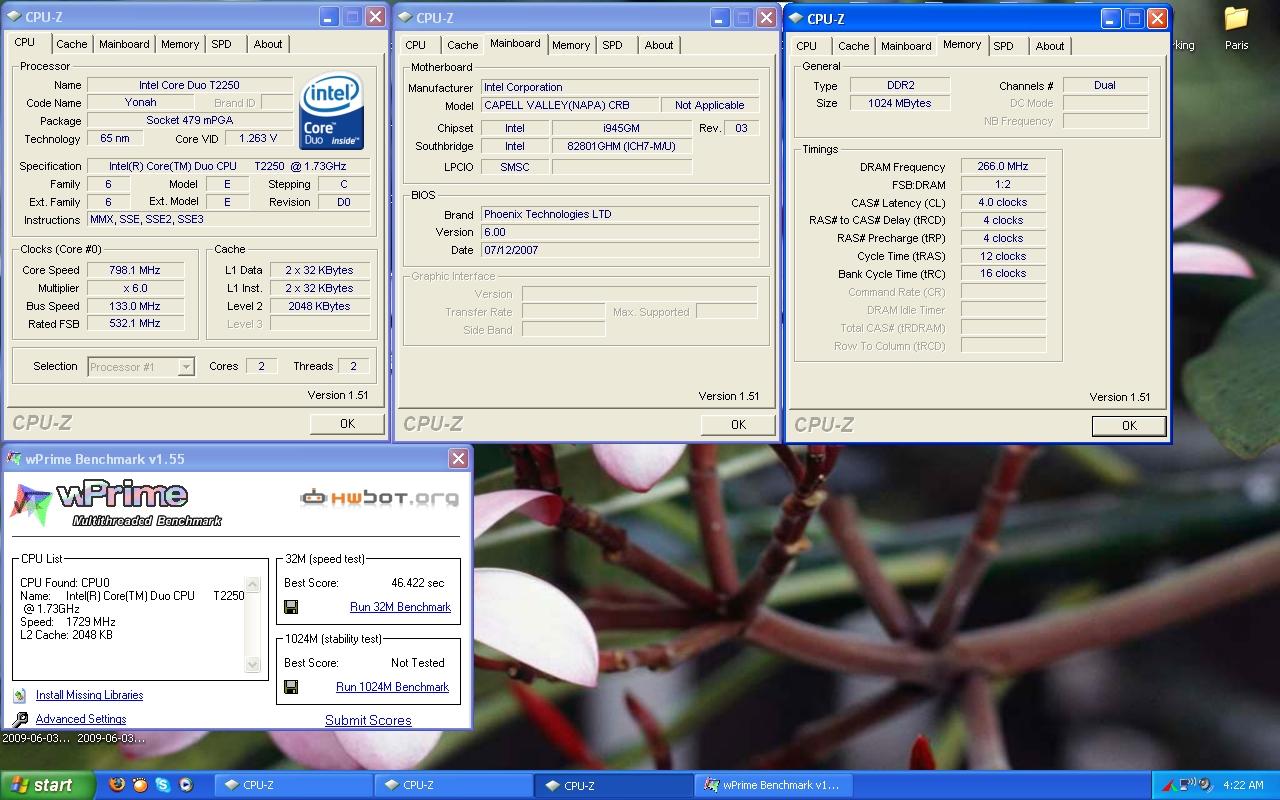
Task: Switch to Cache tab in the CPU window
Action: point(71,44)
